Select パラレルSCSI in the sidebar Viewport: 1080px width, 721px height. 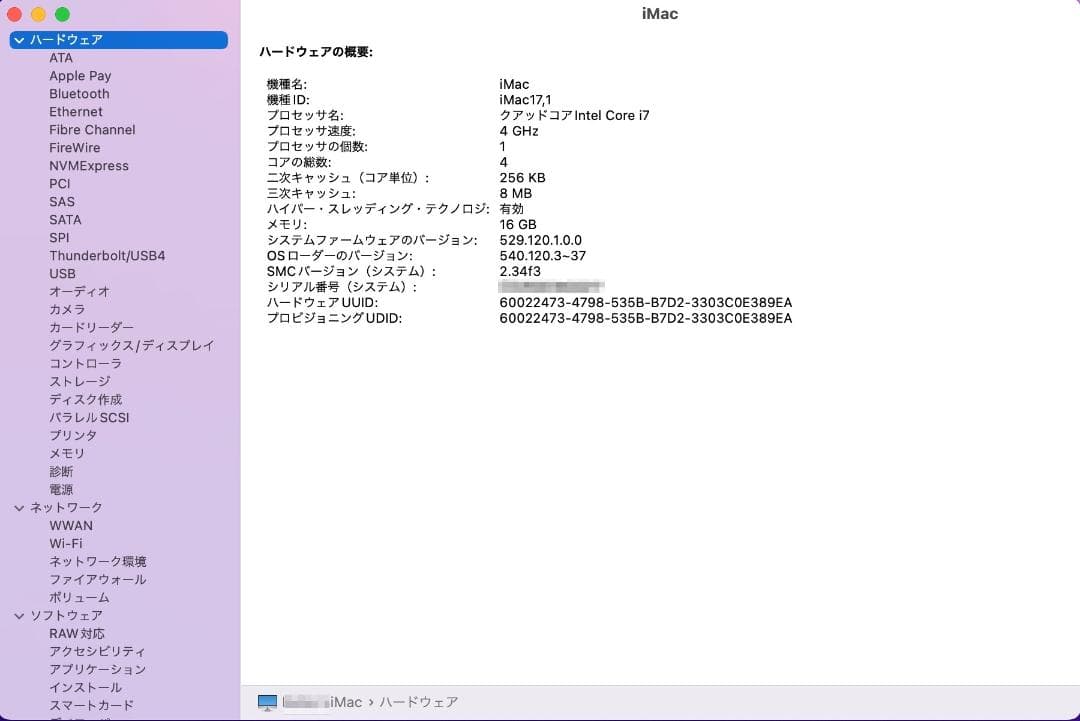(x=89, y=417)
